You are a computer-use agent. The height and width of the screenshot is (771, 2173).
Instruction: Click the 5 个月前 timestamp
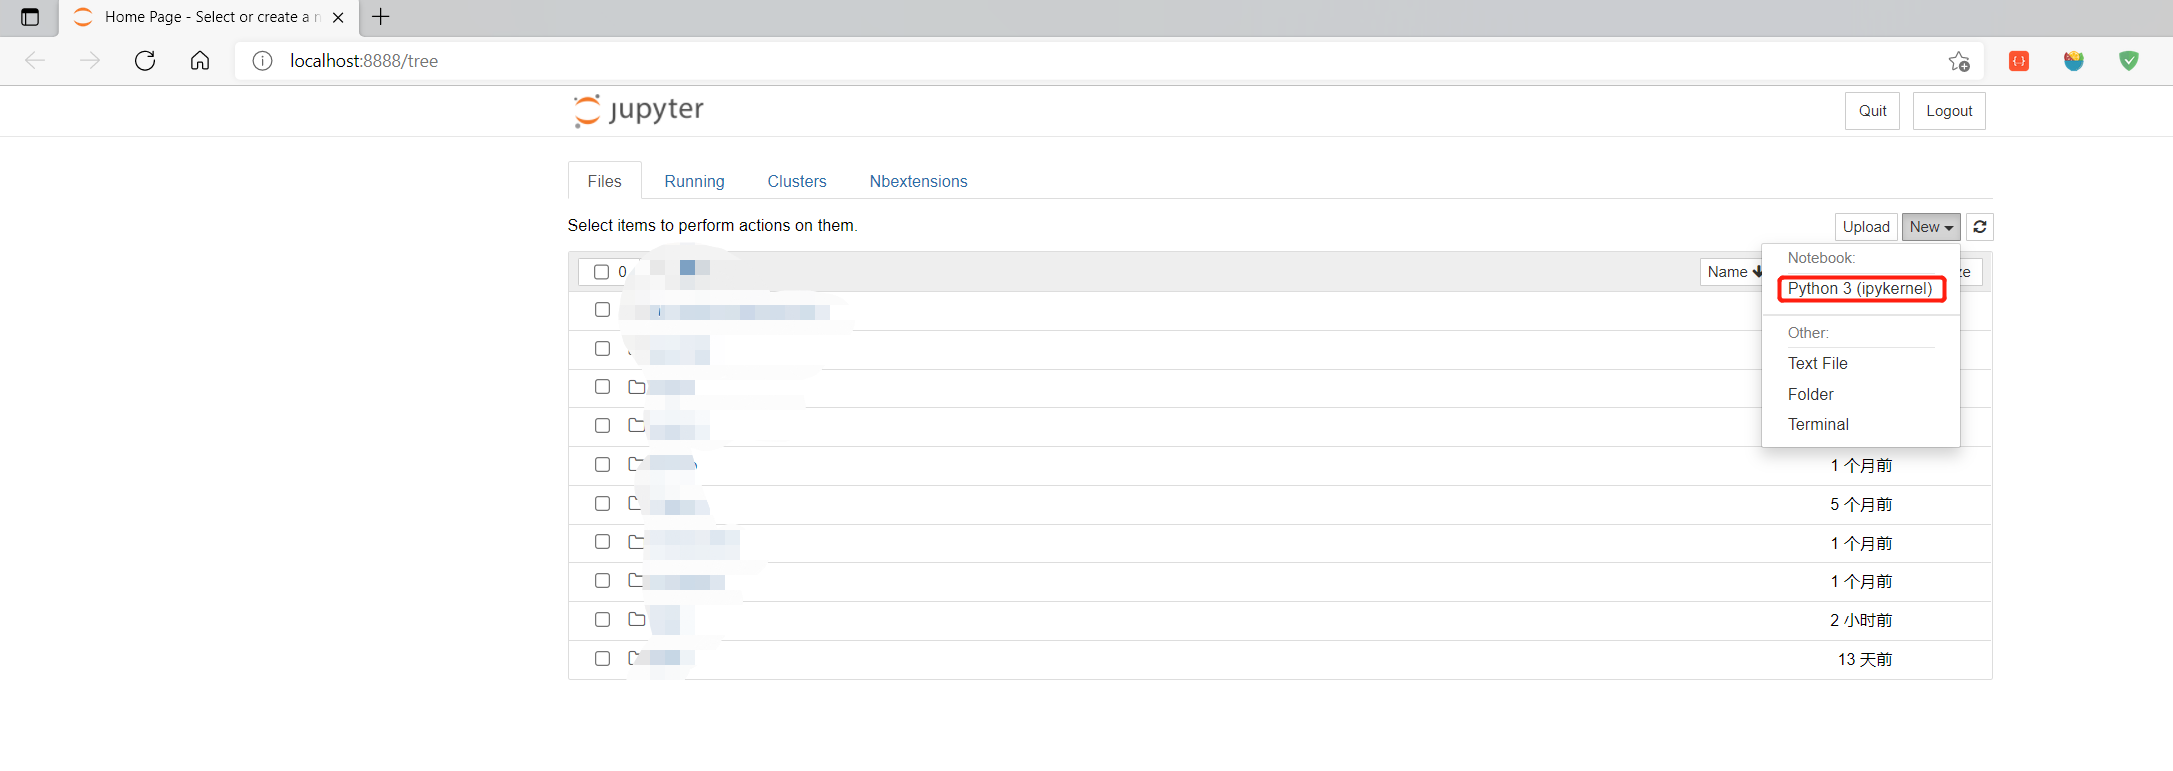[x=1861, y=505]
